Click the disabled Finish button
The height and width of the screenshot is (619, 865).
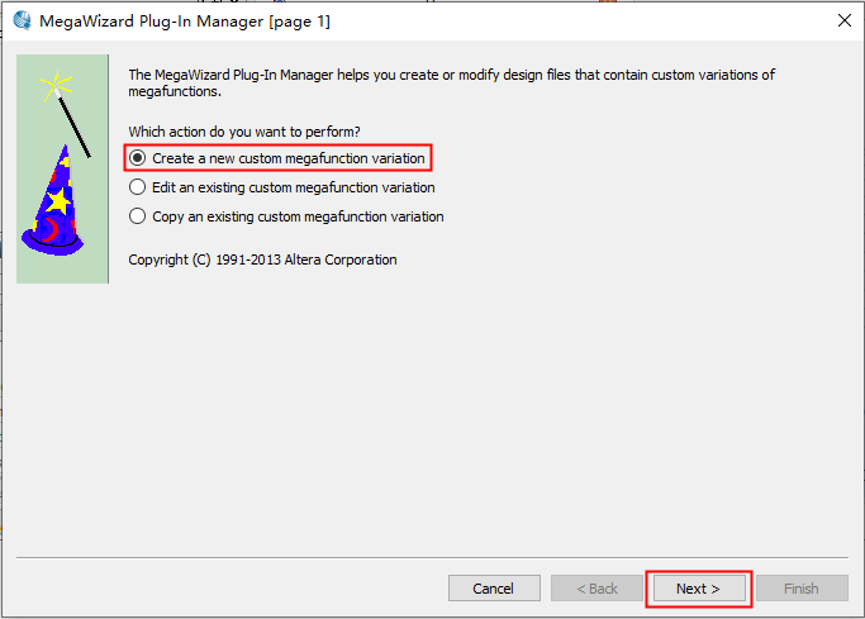pyautogui.click(x=800, y=588)
